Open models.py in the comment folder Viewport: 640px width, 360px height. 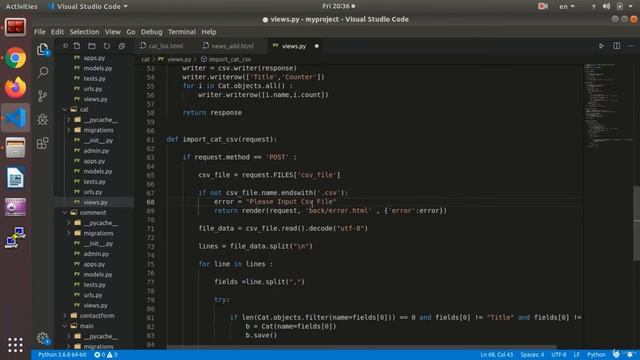(x=98, y=275)
